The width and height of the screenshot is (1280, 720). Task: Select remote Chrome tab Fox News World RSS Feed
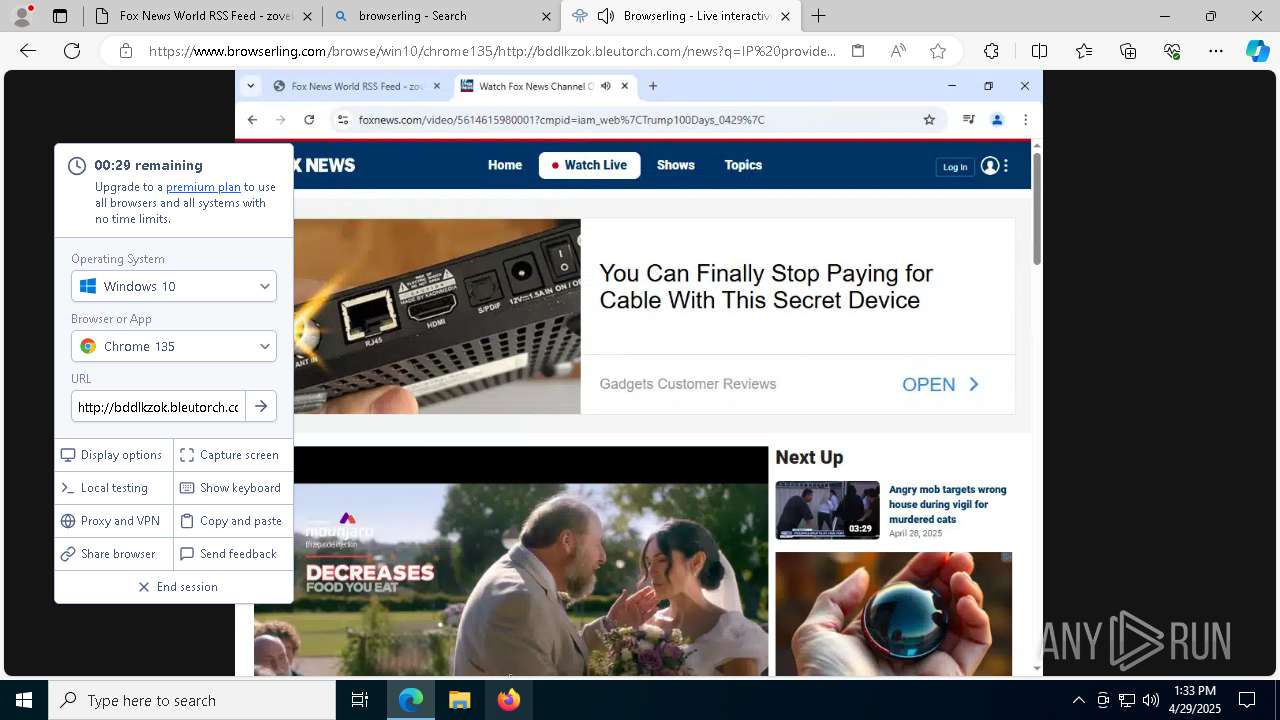(x=357, y=86)
